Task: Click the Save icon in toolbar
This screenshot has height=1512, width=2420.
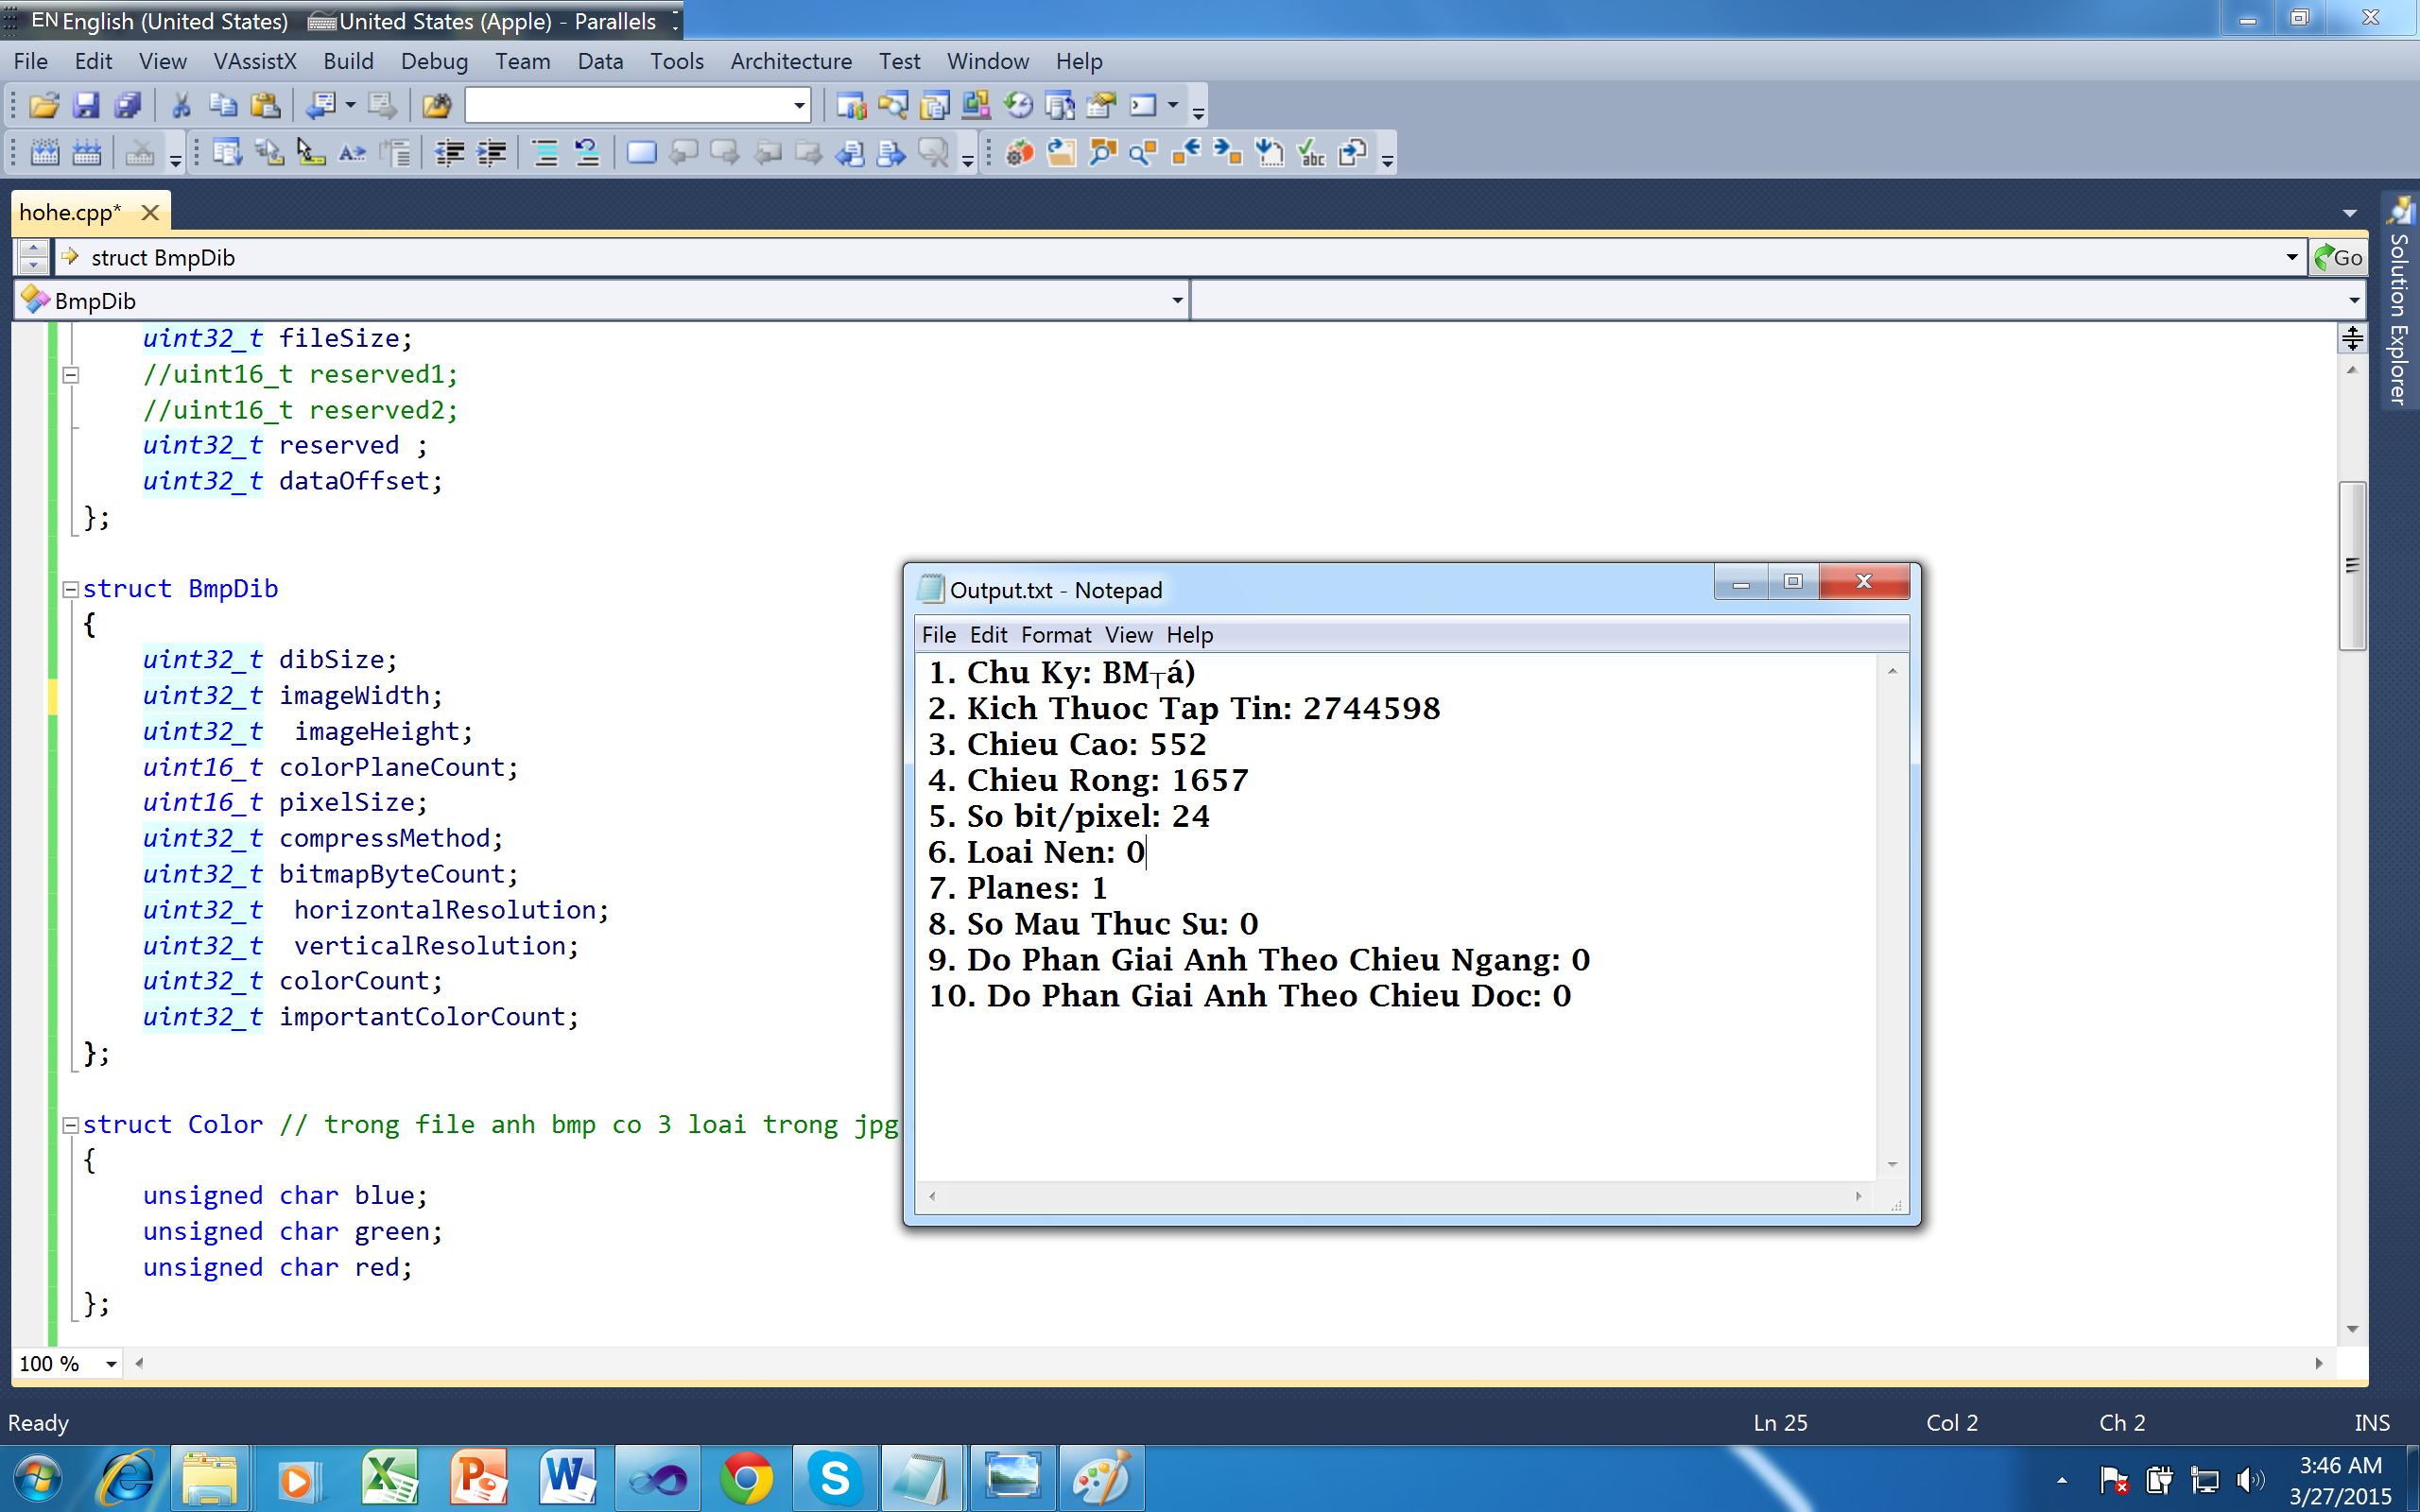Action: 86,105
